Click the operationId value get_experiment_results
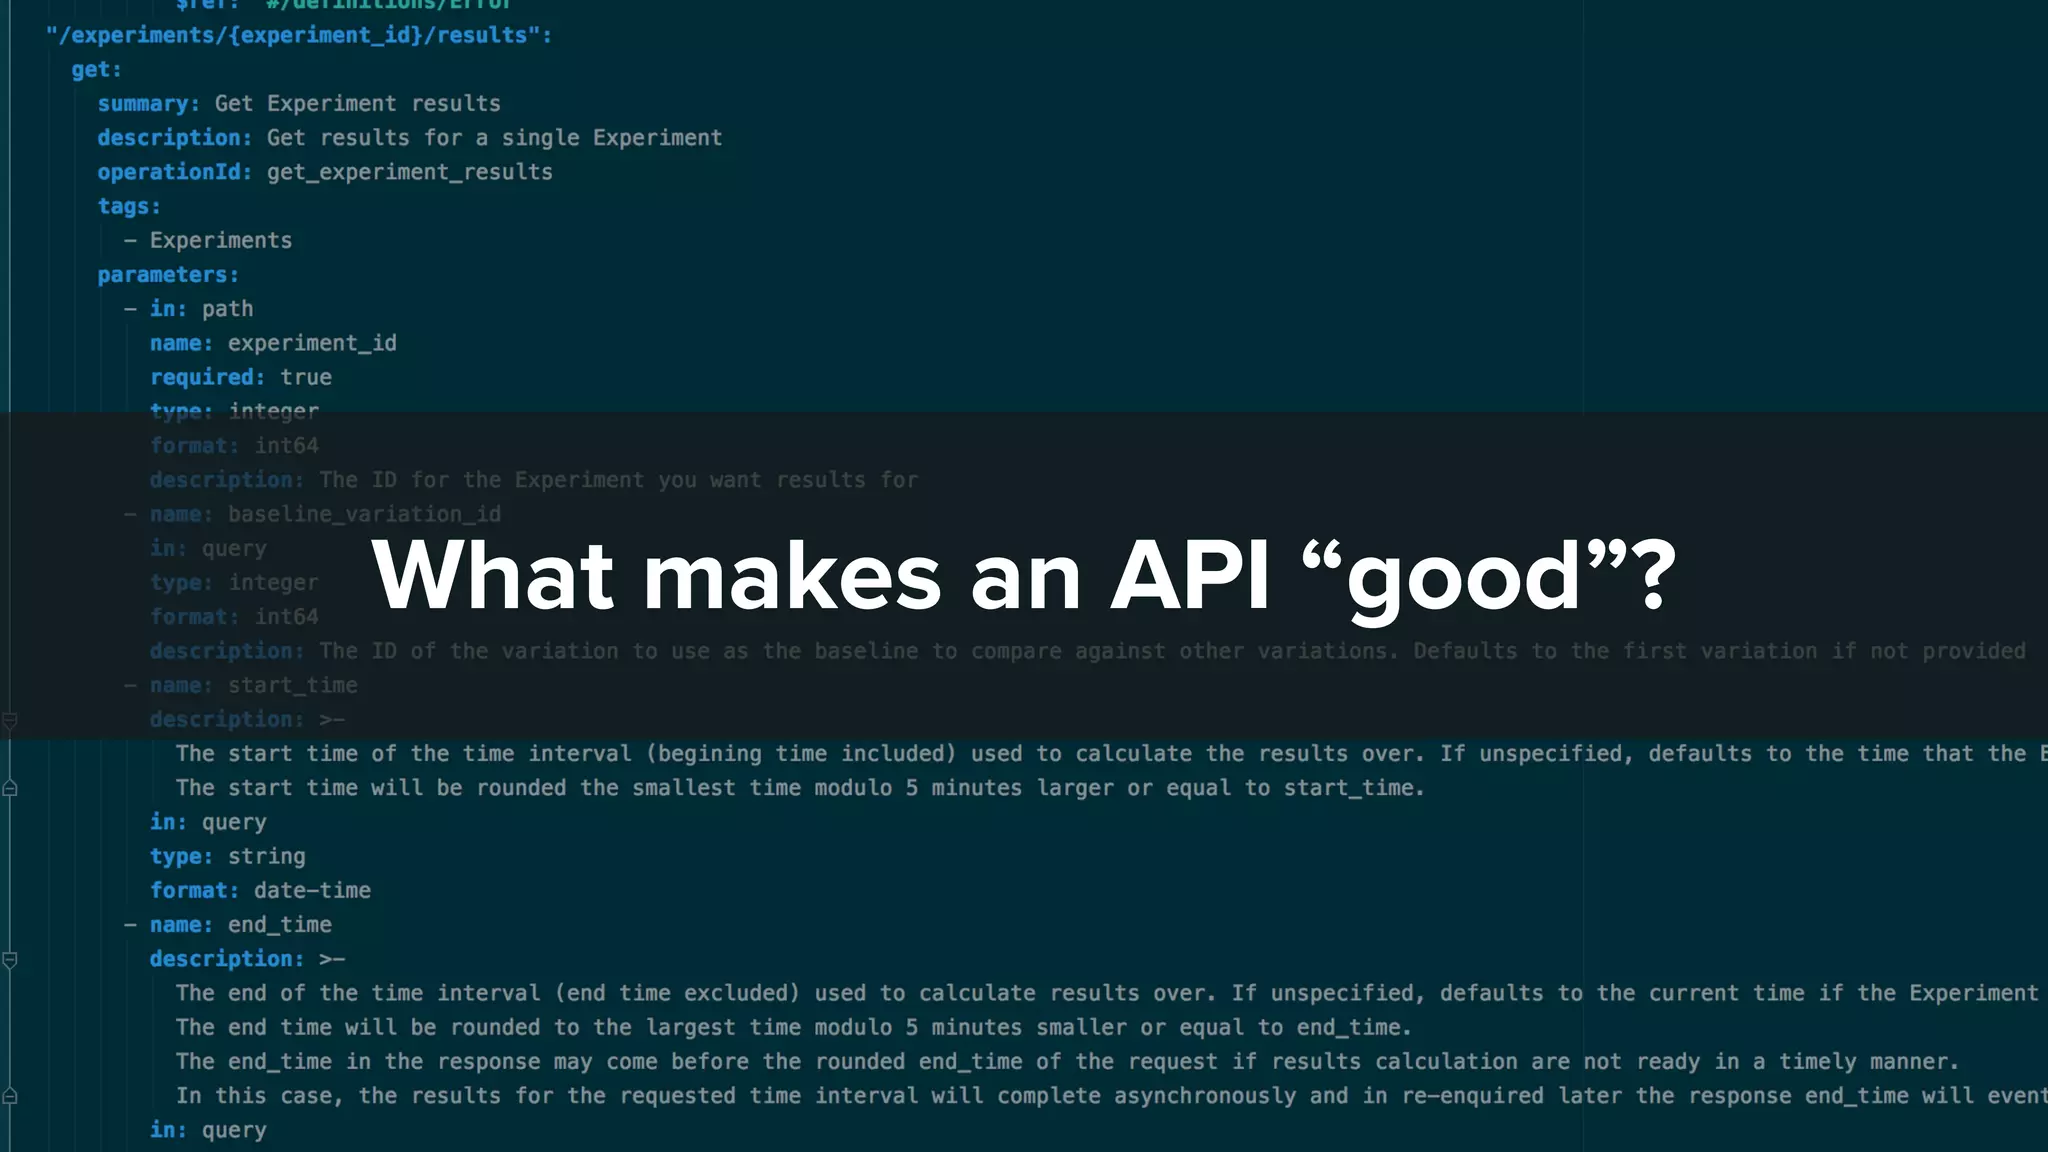This screenshot has width=2048, height=1152. click(x=409, y=172)
